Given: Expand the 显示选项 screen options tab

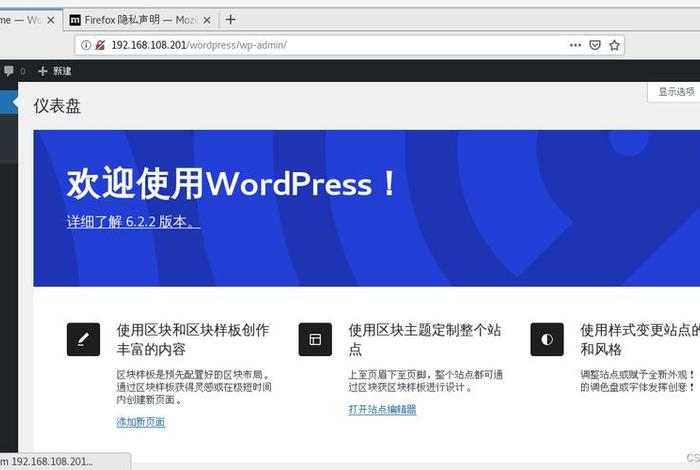Looking at the screenshot, I should (675, 92).
